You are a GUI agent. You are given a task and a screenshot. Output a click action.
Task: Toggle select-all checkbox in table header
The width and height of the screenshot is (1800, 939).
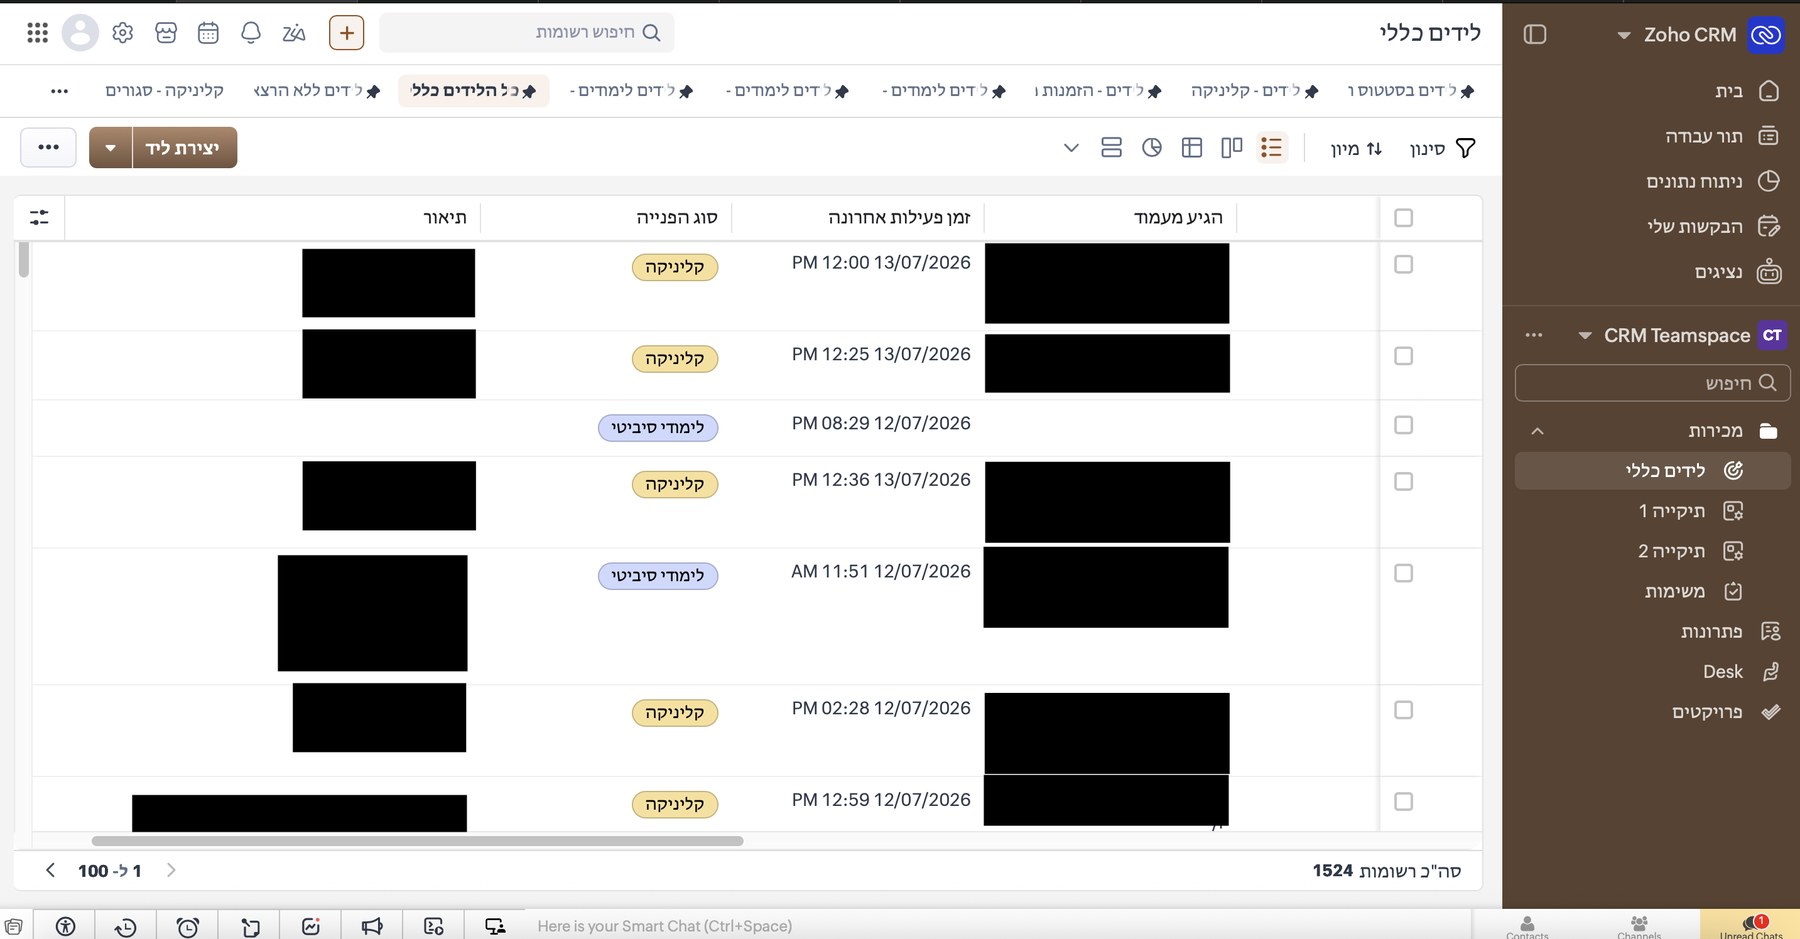click(x=1403, y=218)
